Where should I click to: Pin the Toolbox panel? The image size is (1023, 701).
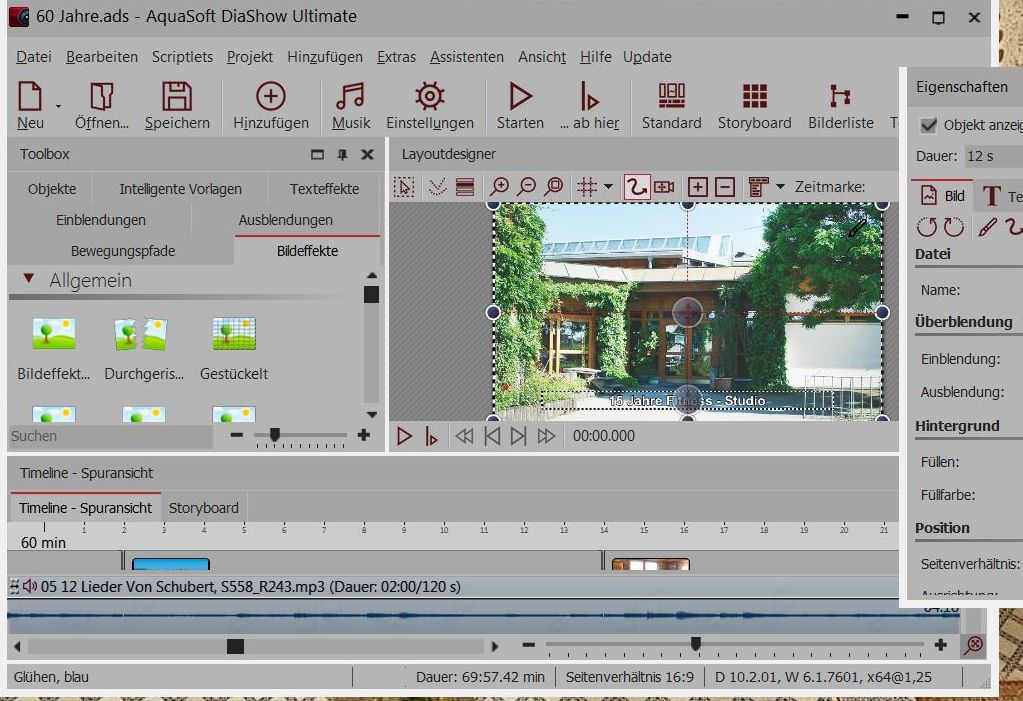click(x=342, y=155)
